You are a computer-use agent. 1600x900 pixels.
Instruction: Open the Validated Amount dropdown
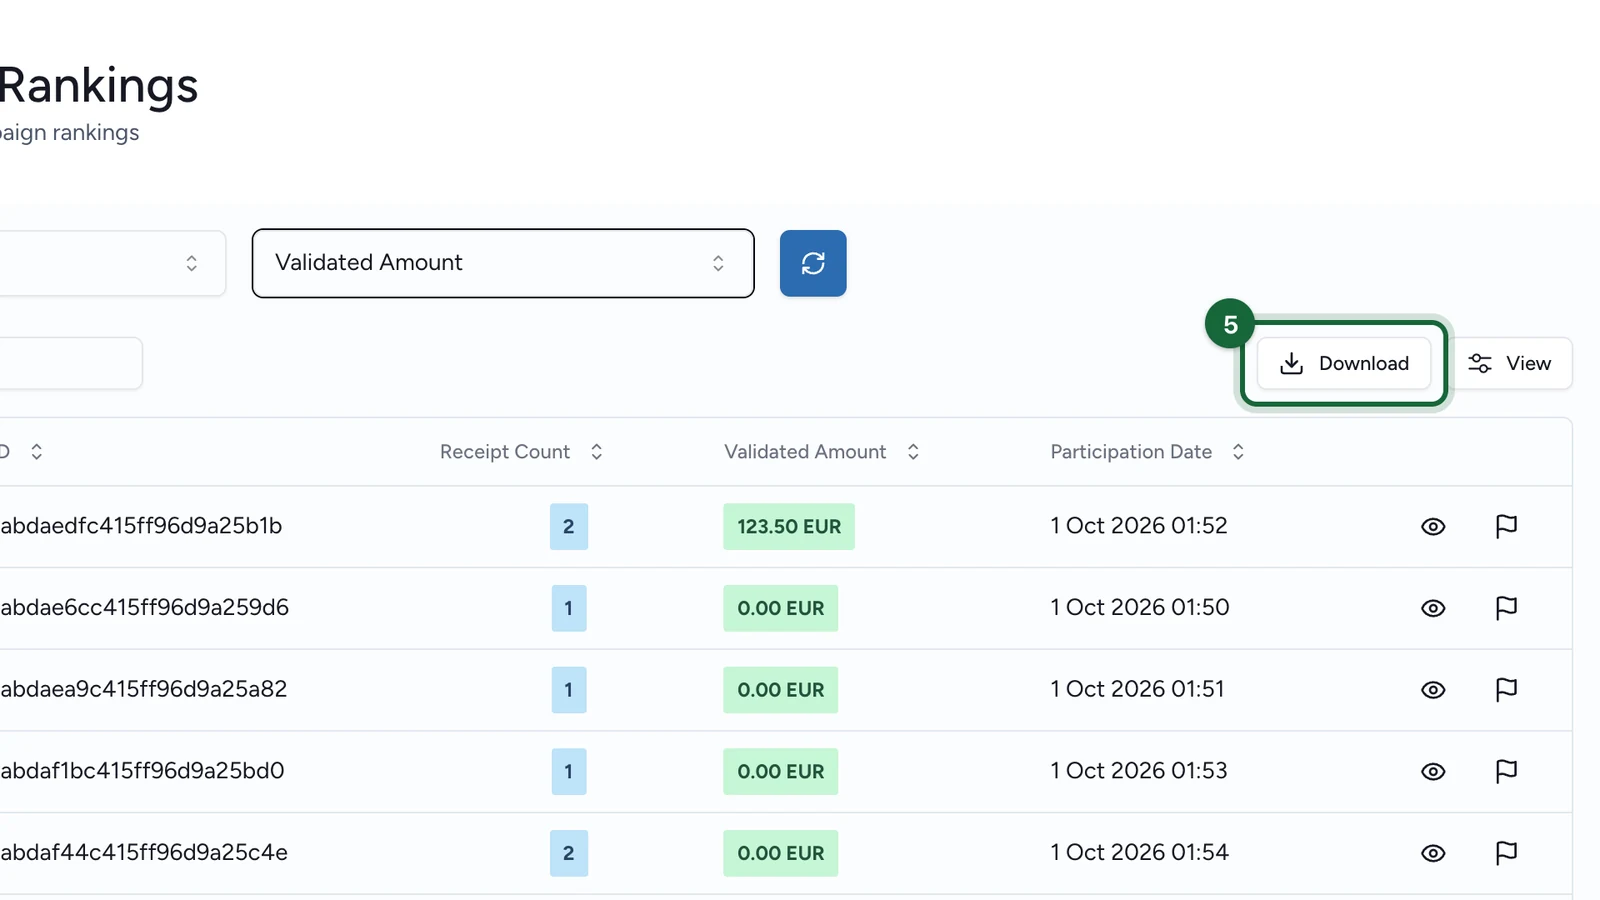coord(503,263)
